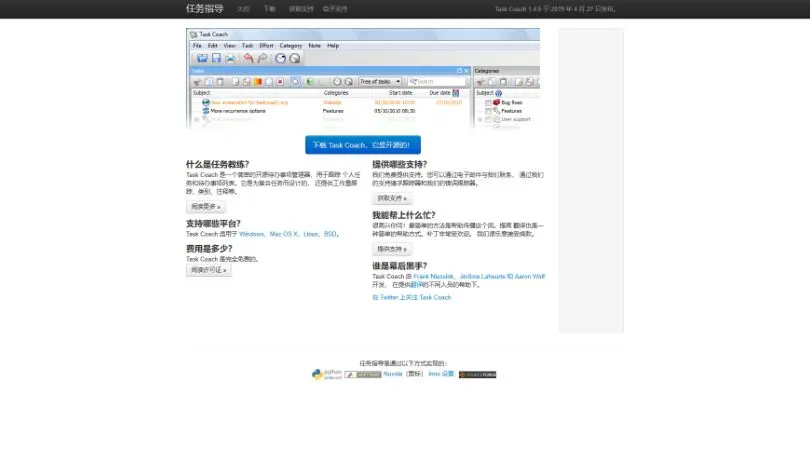Click the first icon in the Categories panel toolbar

coord(480,82)
